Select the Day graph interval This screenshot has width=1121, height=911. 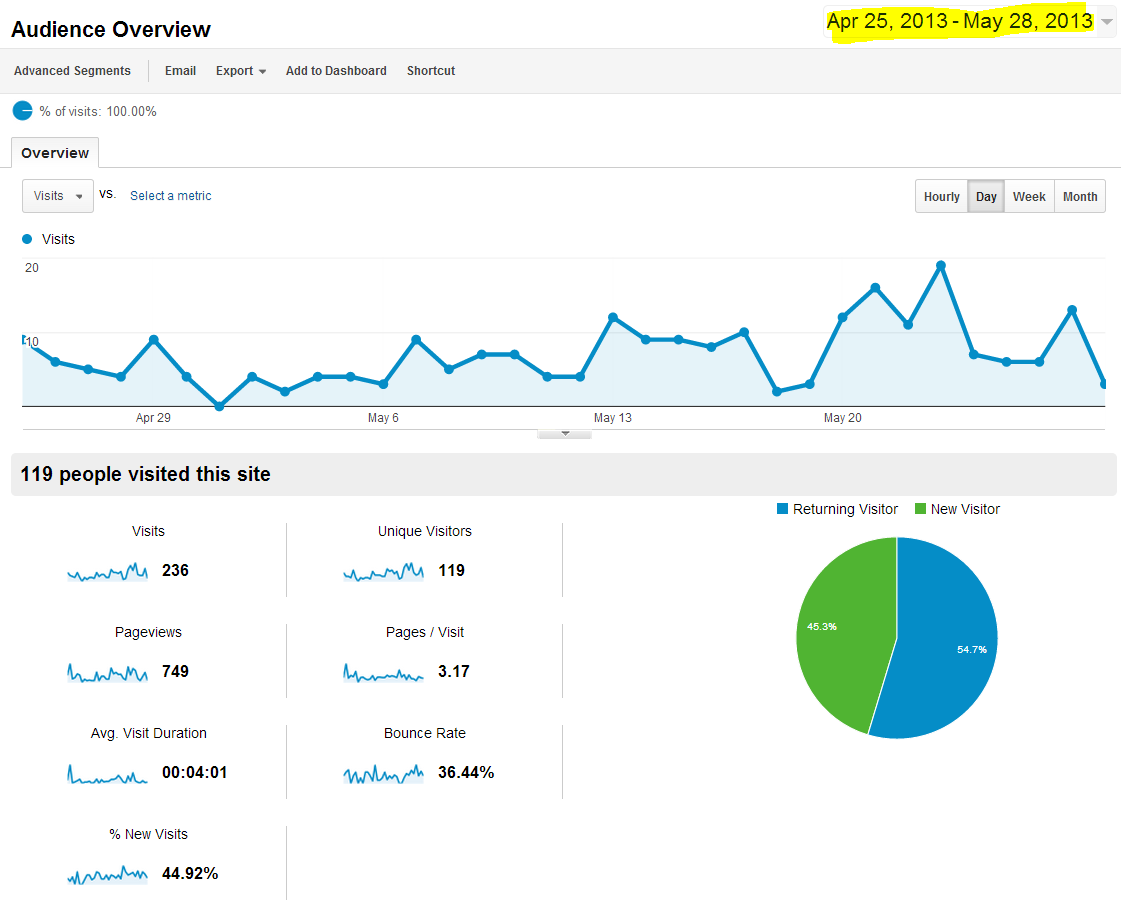(986, 197)
